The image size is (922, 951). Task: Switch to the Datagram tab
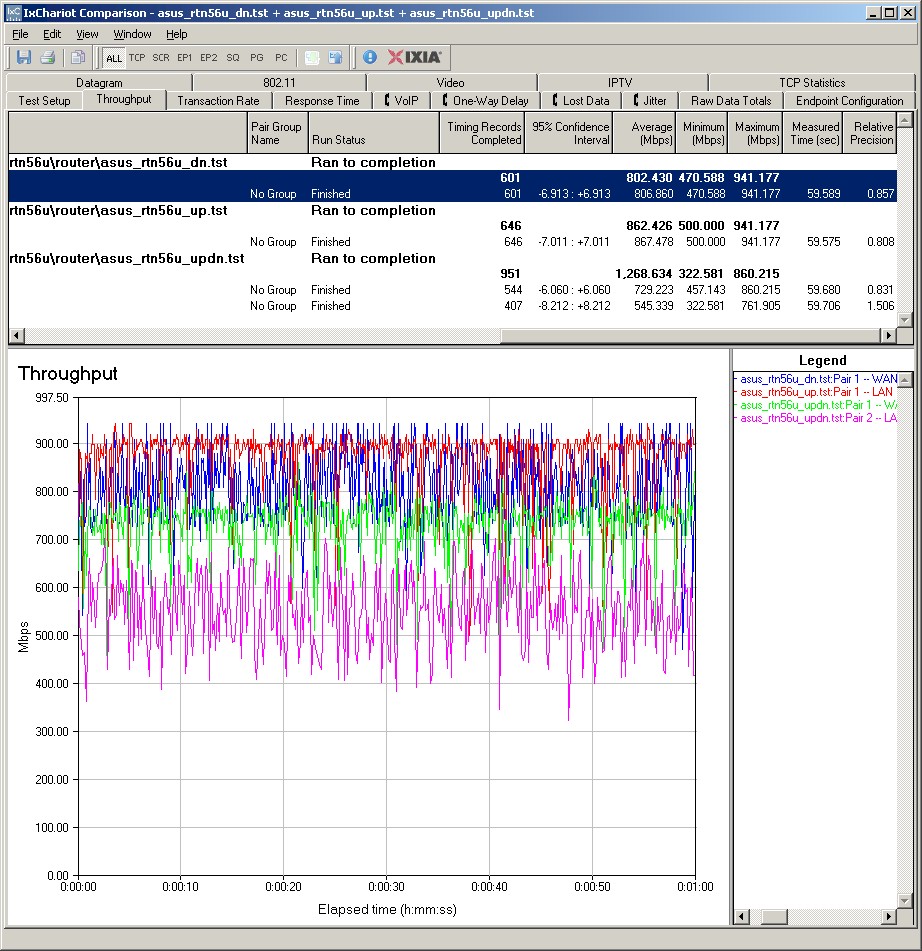click(x=99, y=82)
